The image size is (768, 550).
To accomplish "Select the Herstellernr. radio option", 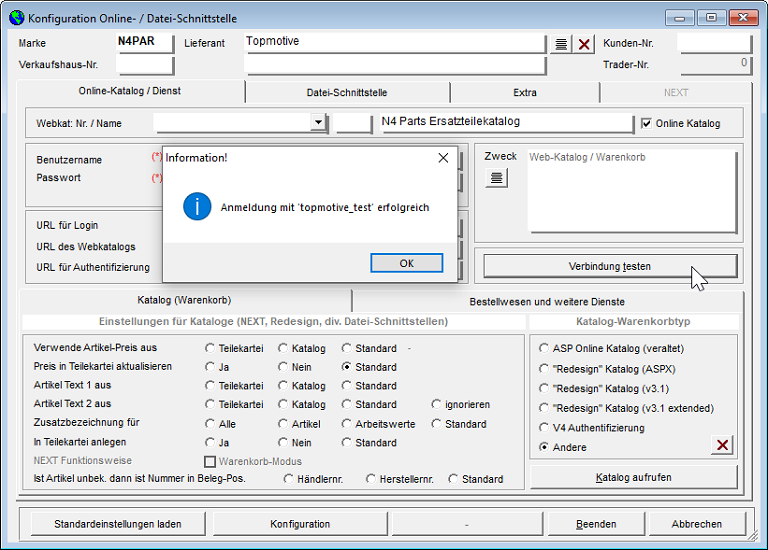I will (370, 478).
